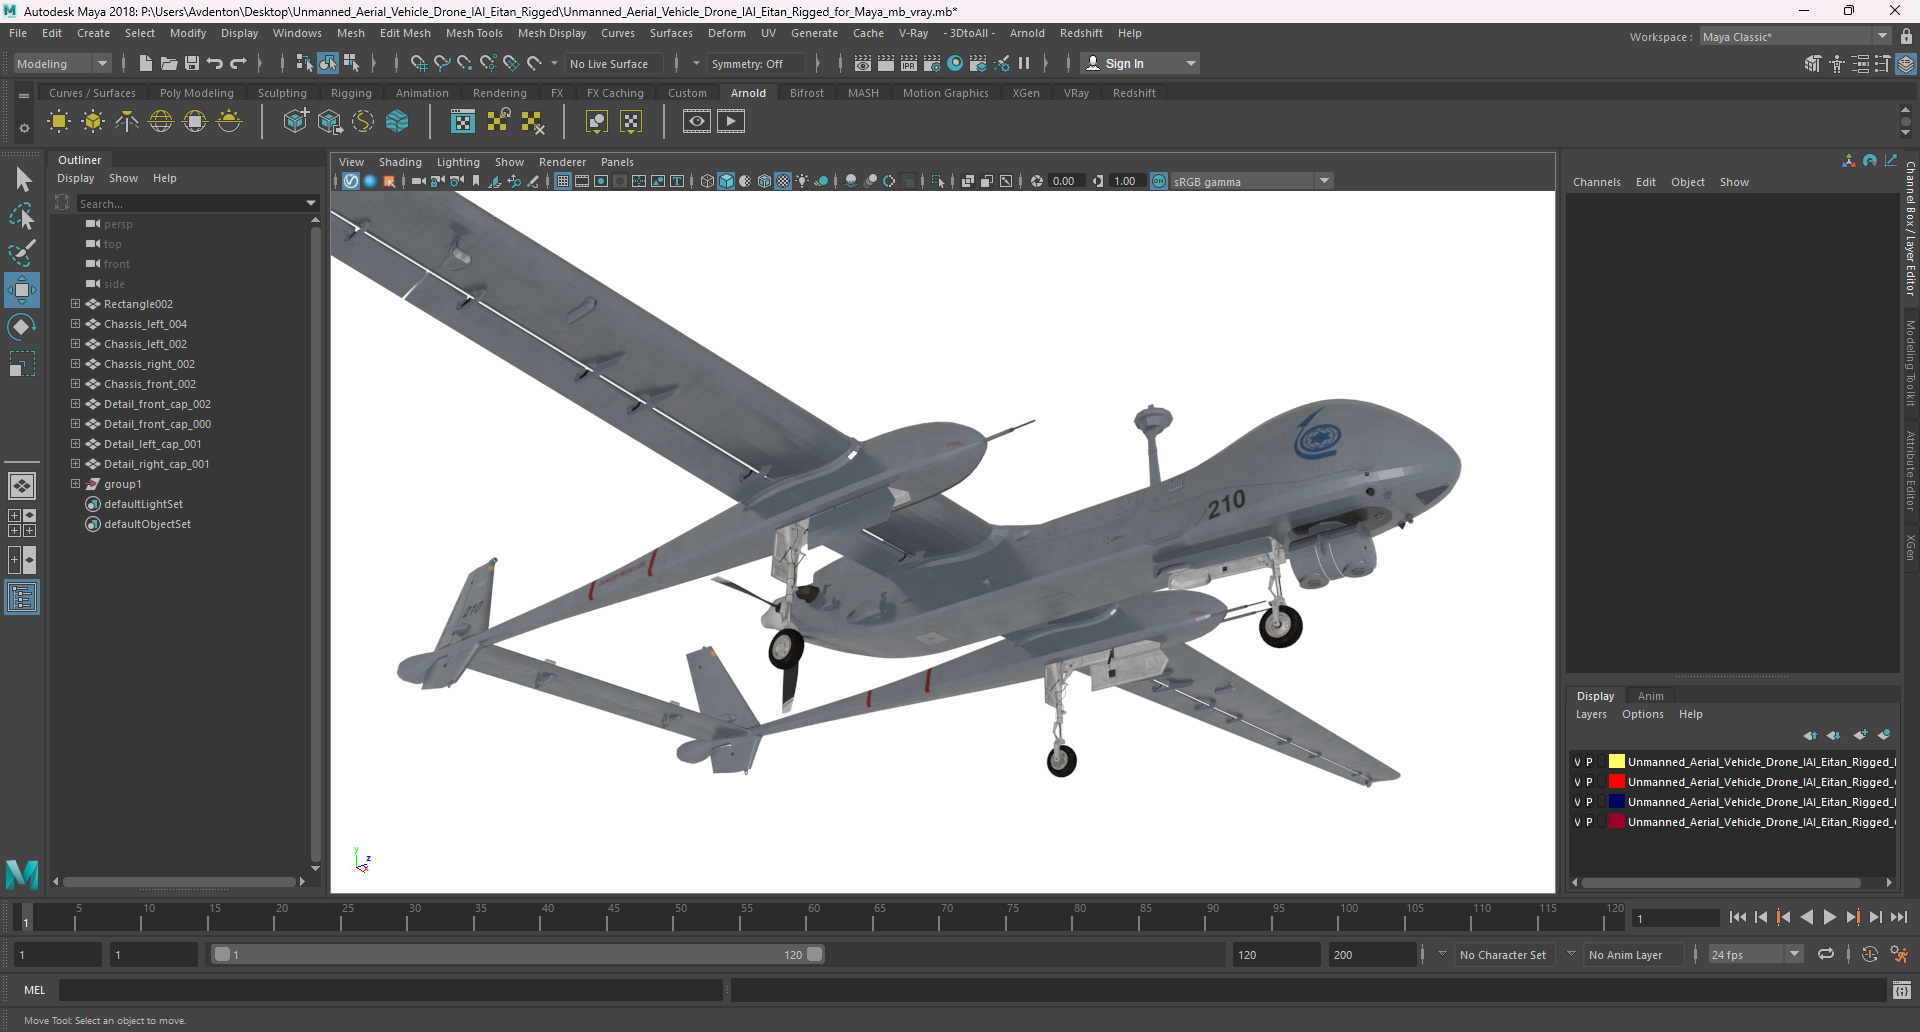
Task: Toggle viewport grid display icon
Action: (563, 181)
